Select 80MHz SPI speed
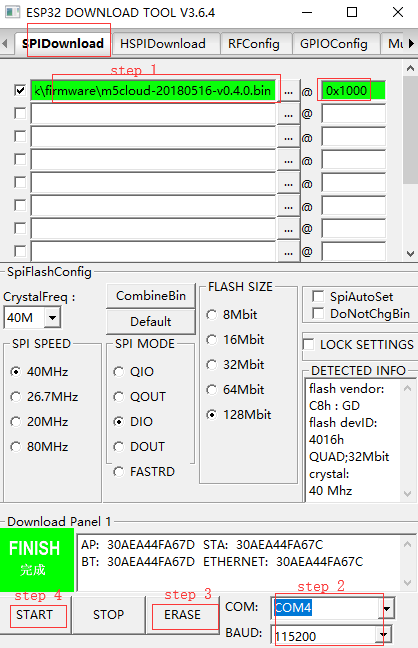 coord(16,446)
